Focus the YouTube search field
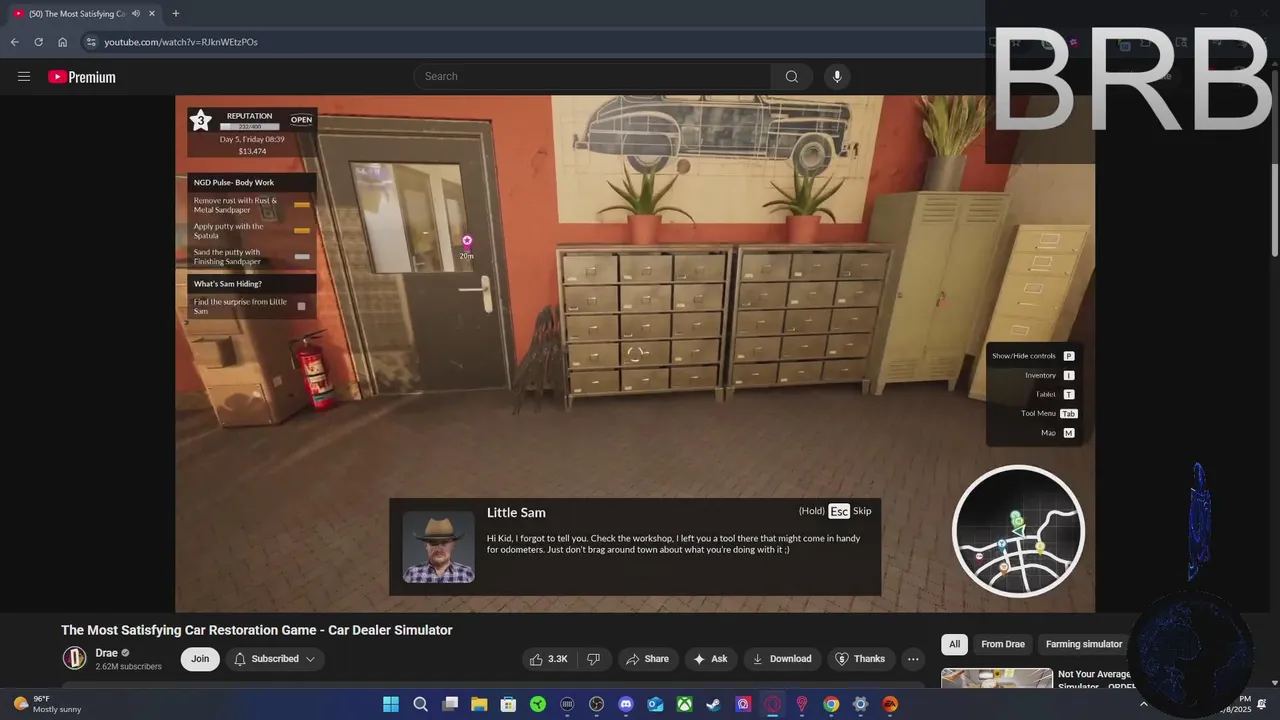Screen dimensions: 1280x720 tap(592, 77)
